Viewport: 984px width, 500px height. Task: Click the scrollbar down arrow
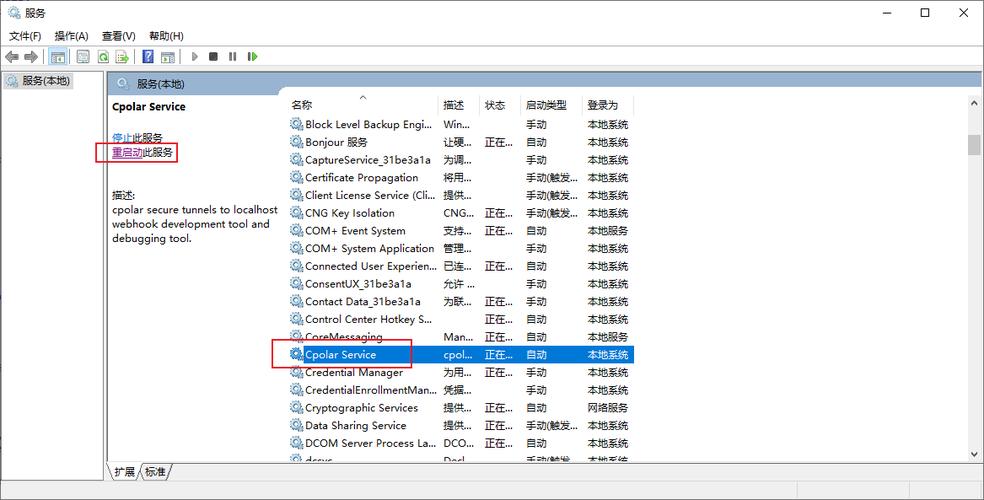(x=974, y=454)
